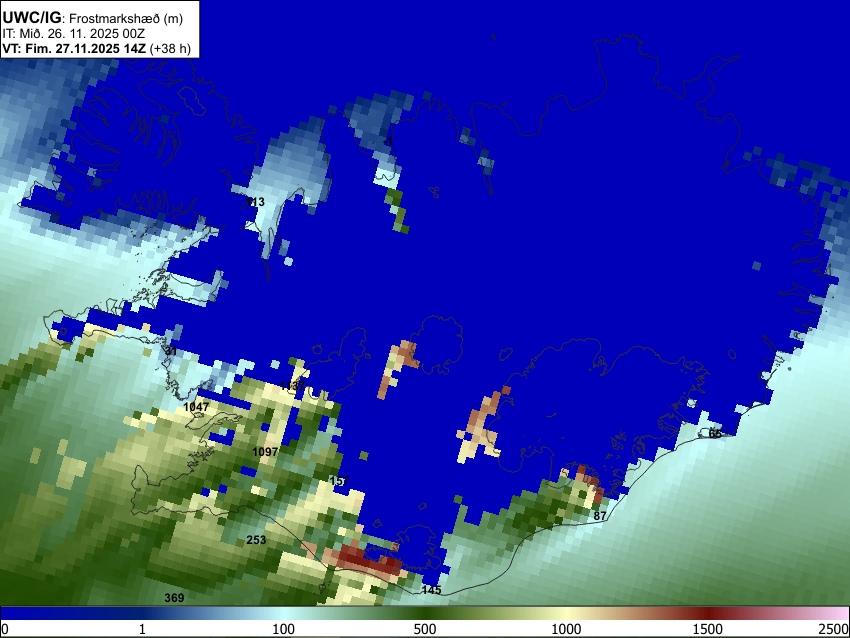Image resolution: width=850 pixels, height=638 pixels.
Task: Click the pale yellow color above the 1000 tick
Action: pyautogui.click(x=566, y=613)
